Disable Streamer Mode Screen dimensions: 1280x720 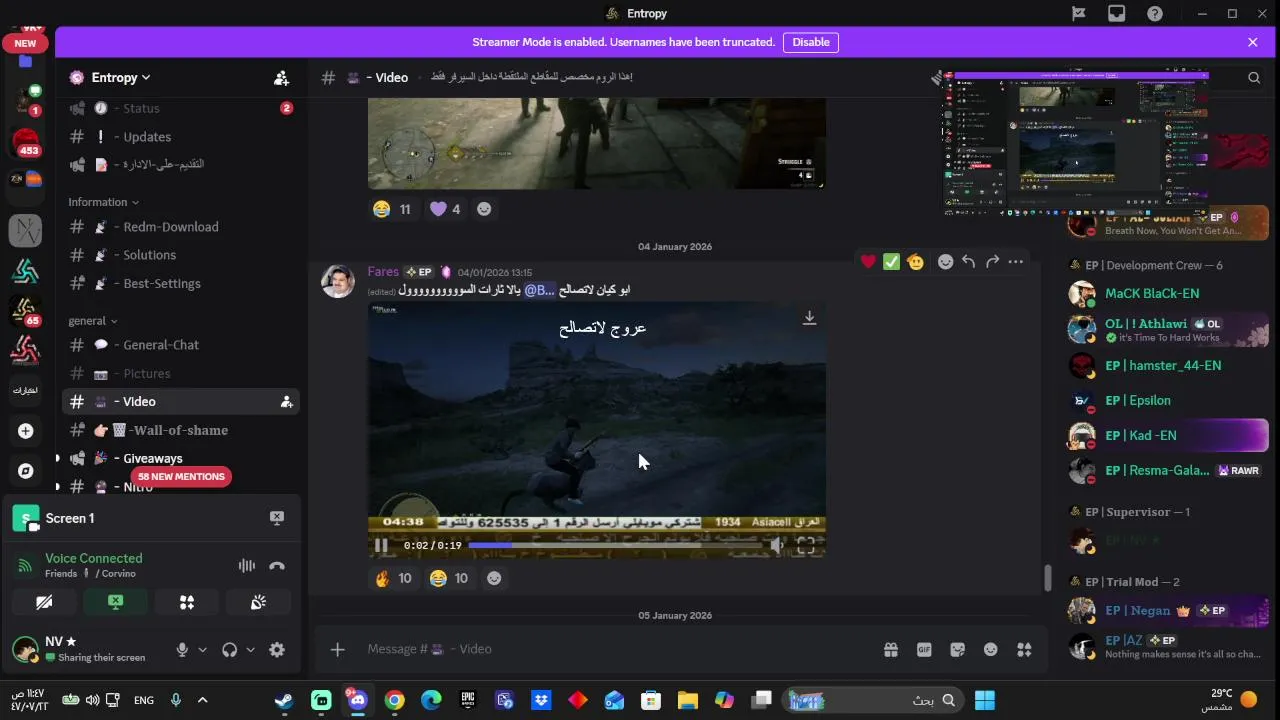coord(811,42)
